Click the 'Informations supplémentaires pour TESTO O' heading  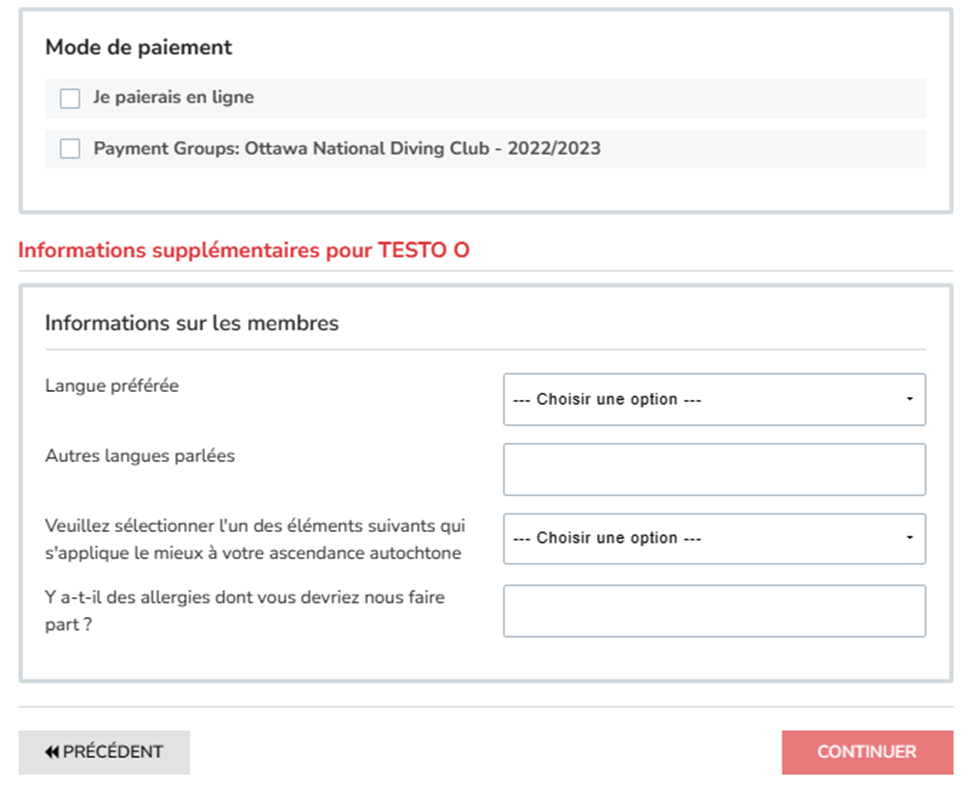[244, 250]
